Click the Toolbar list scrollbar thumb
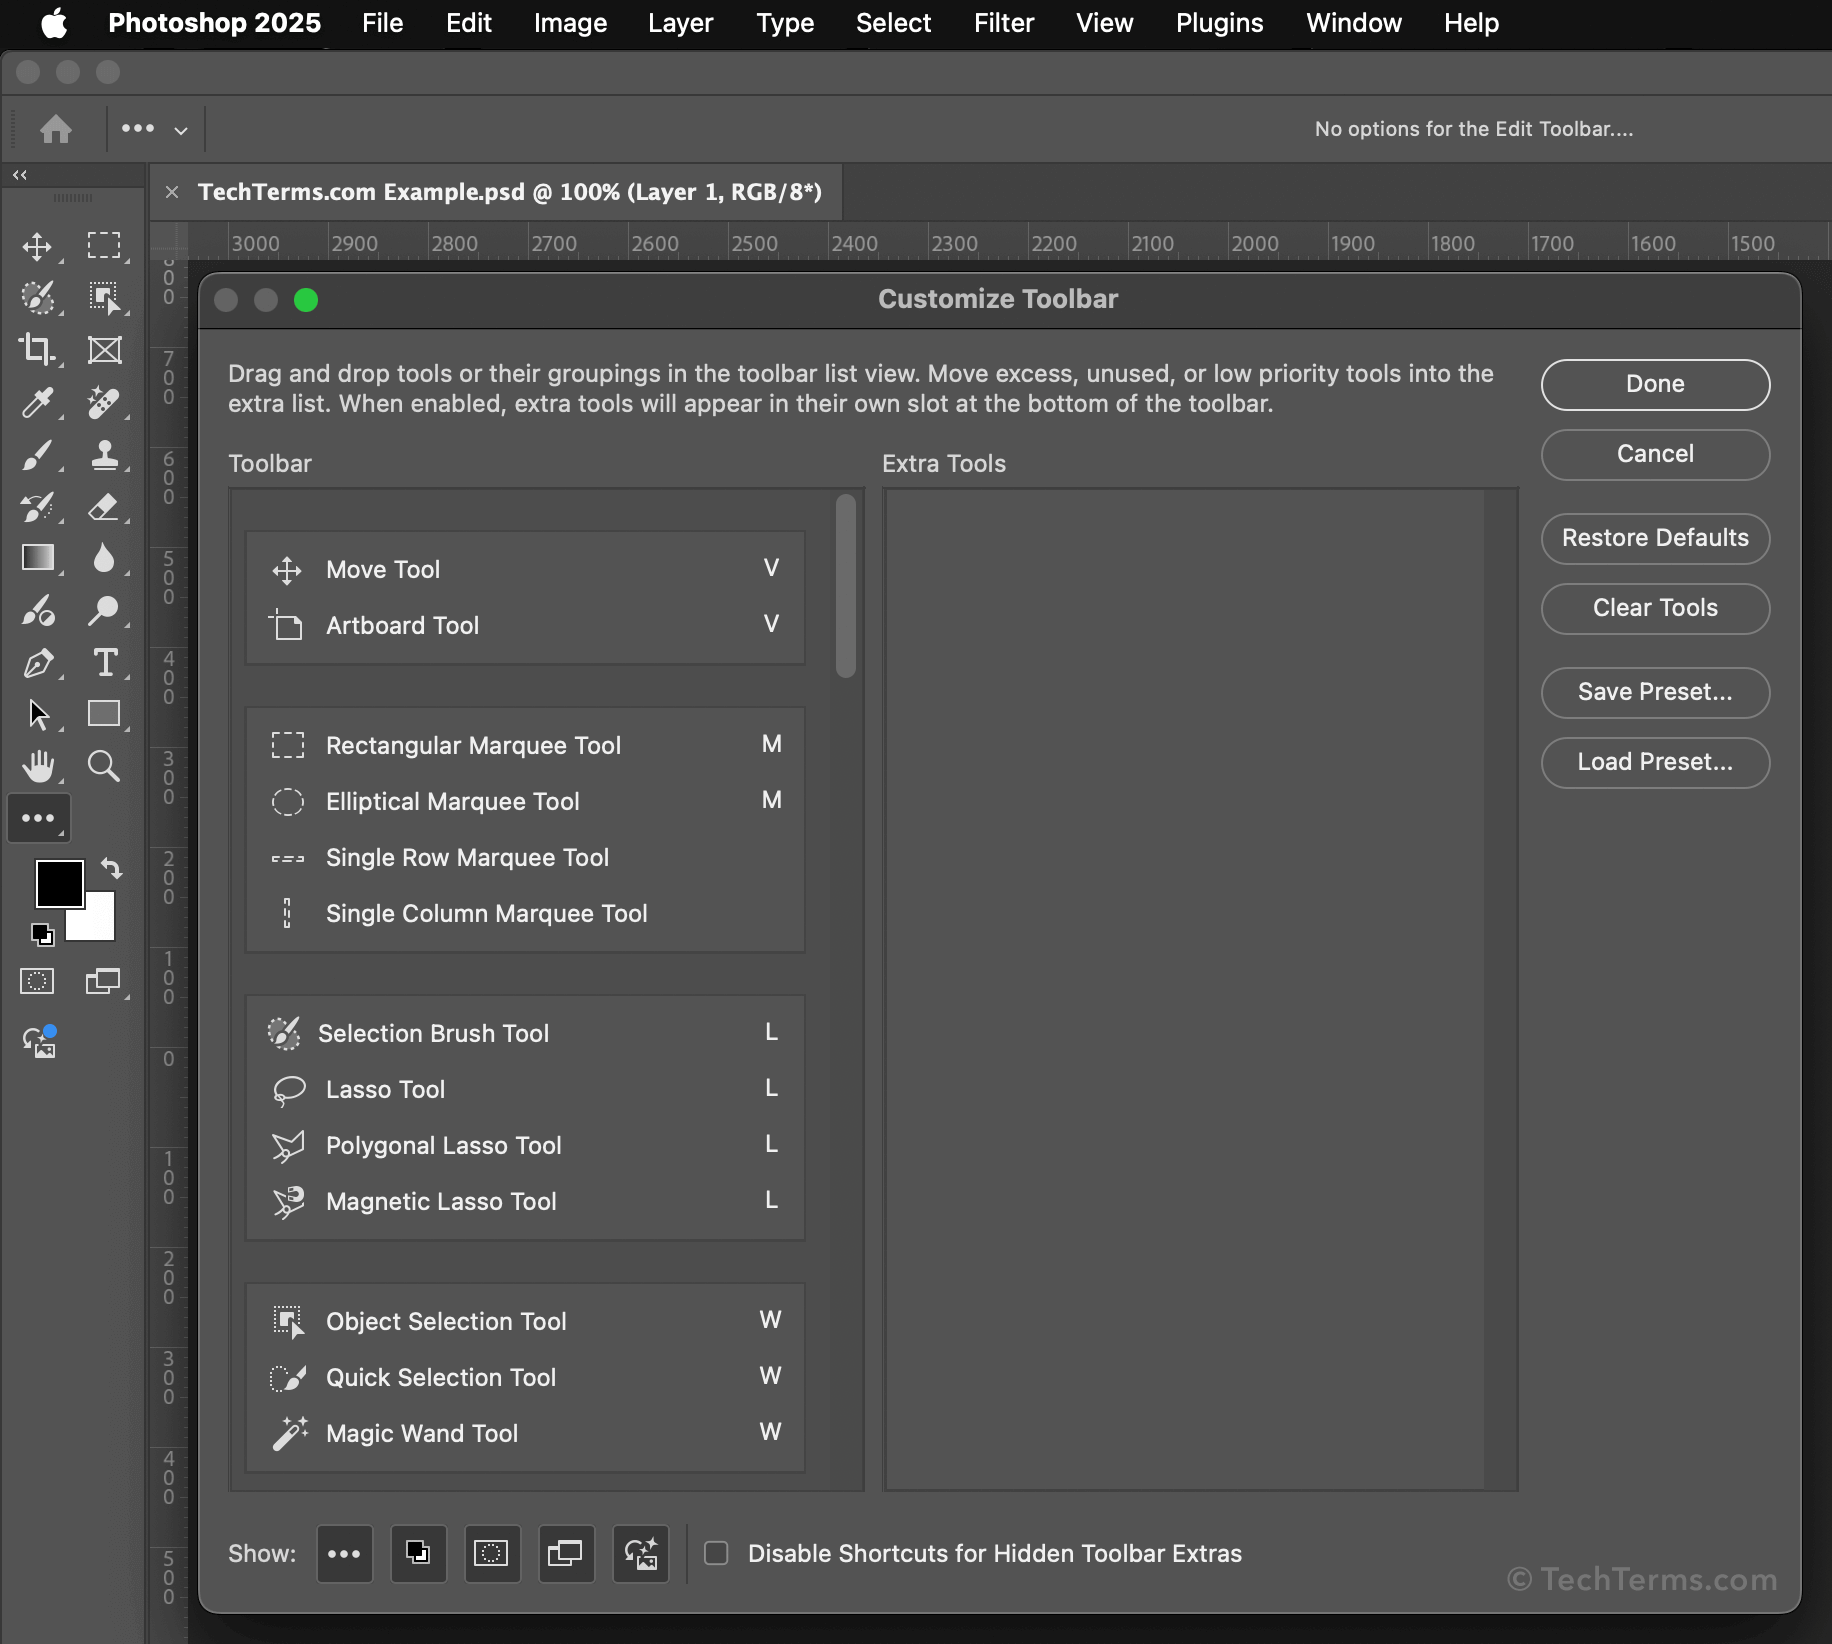Viewport: 1832px width, 1644px height. point(846,586)
